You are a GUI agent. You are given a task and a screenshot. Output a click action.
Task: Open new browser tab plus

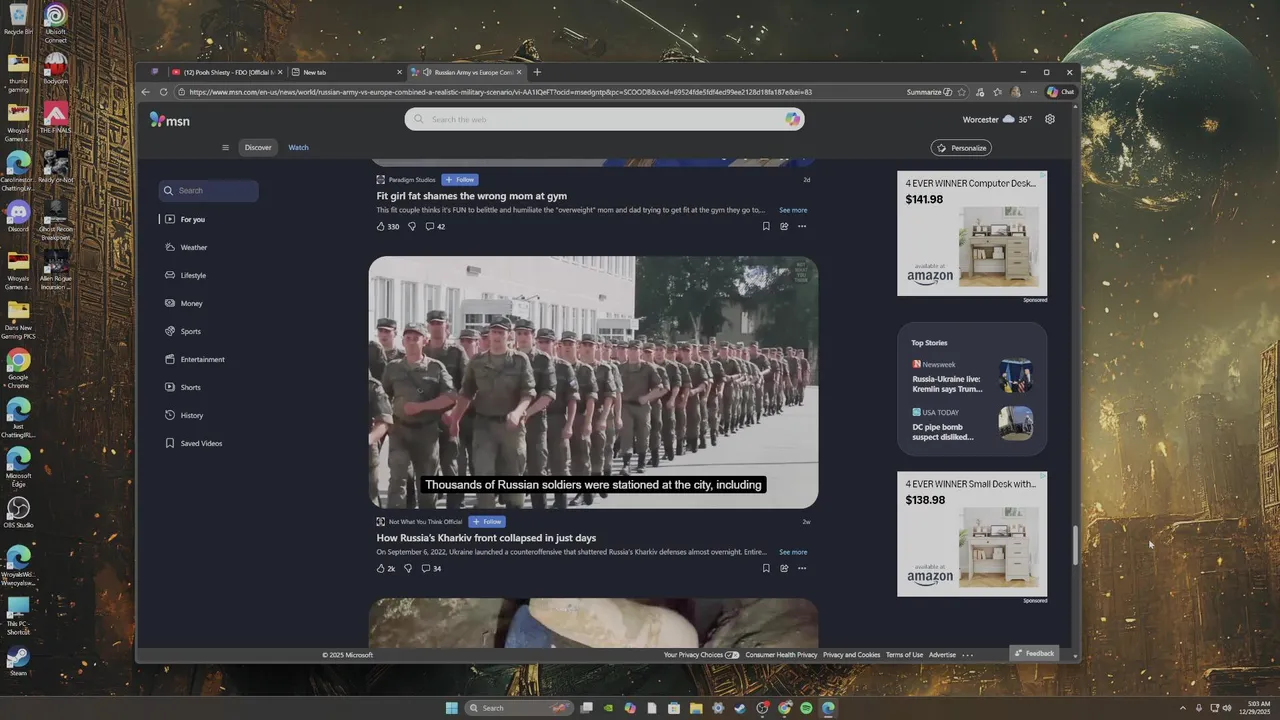pos(537,72)
